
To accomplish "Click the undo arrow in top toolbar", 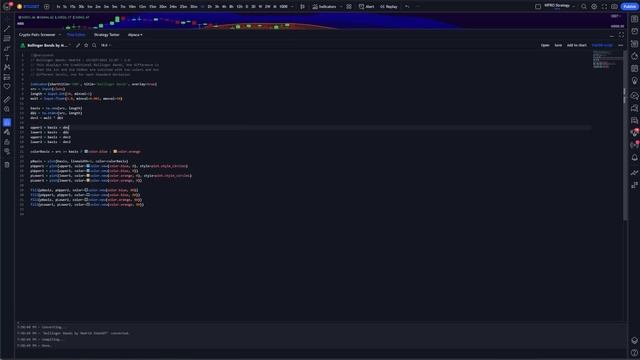I will pyautogui.click(x=407, y=7).
